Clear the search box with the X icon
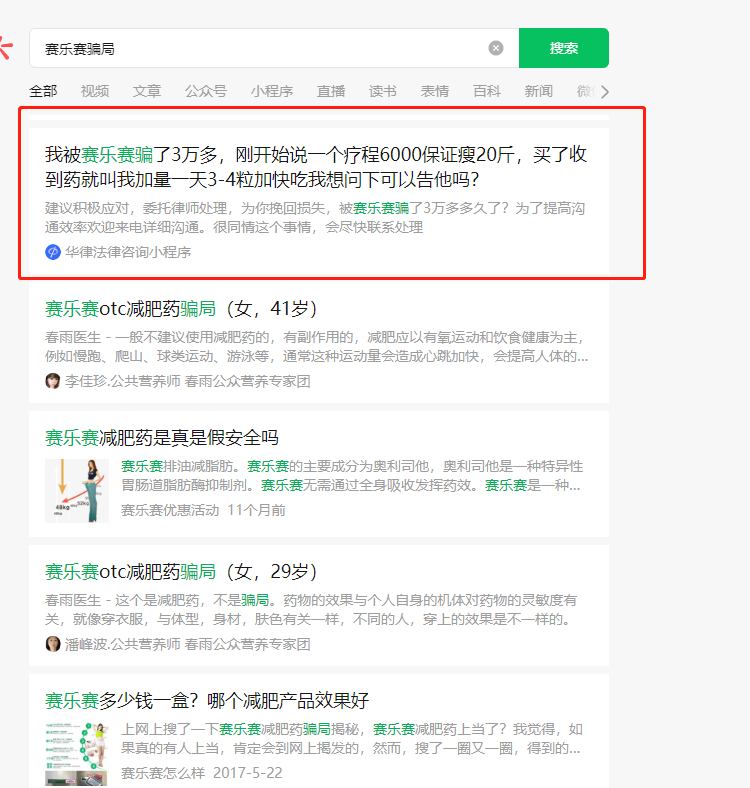 [x=496, y=48]
